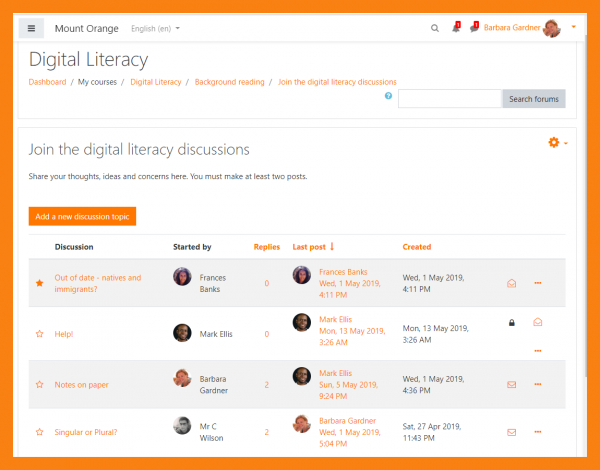Click the help icon beside search box
This screenshot has height=470, width=600.
pyautogui.click(x=389, y=96)
